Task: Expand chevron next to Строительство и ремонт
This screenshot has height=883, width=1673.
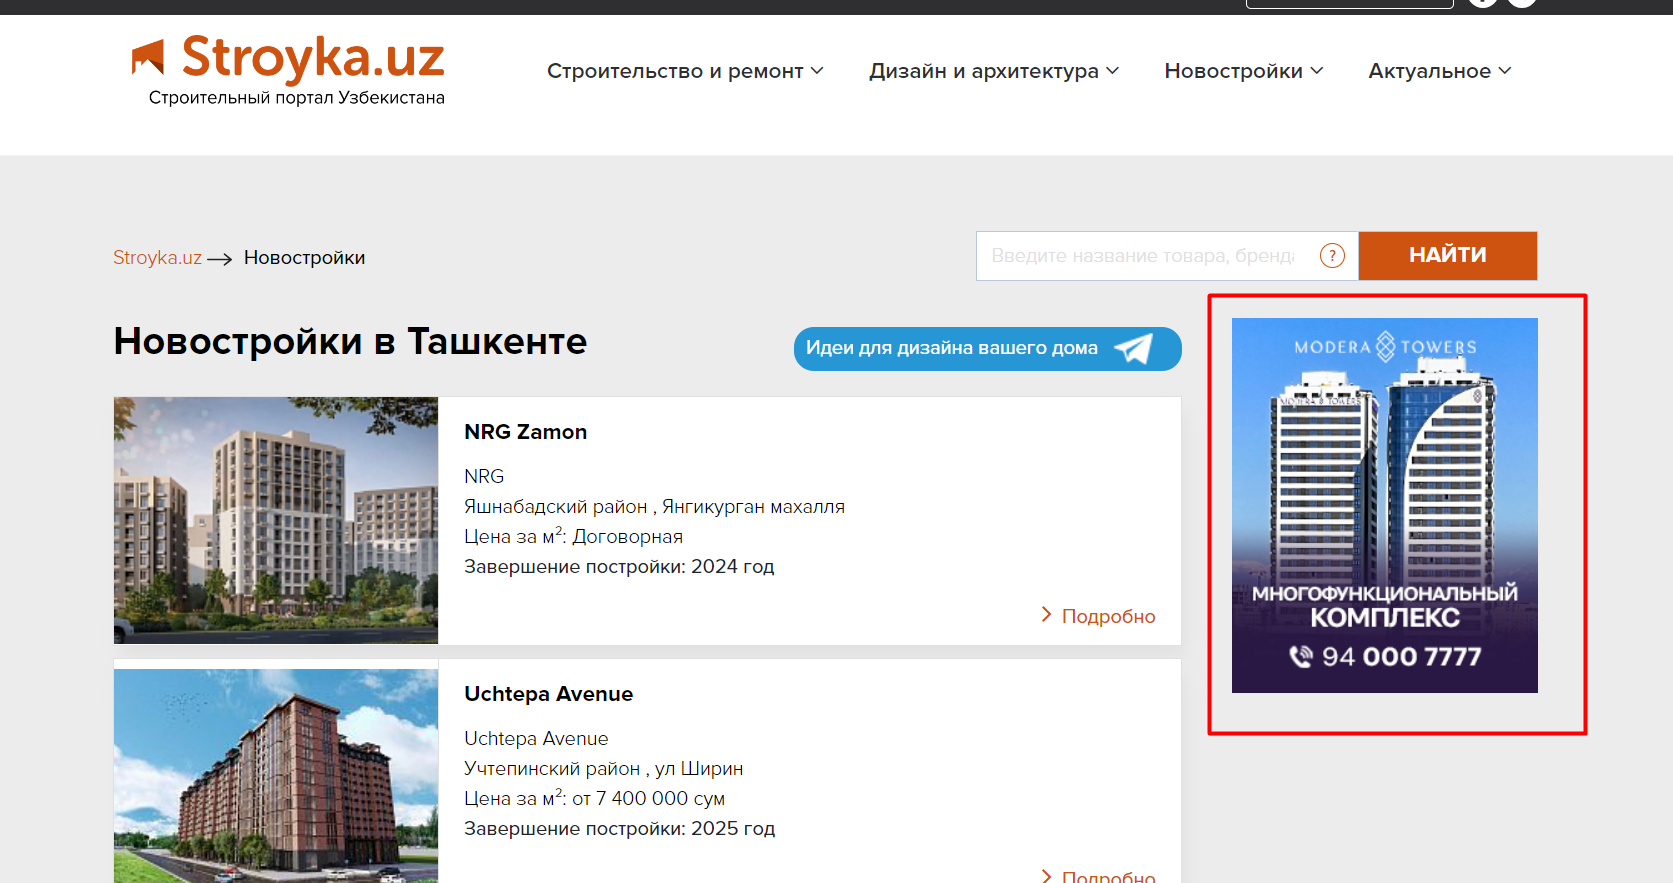Action: coord(817,71)
